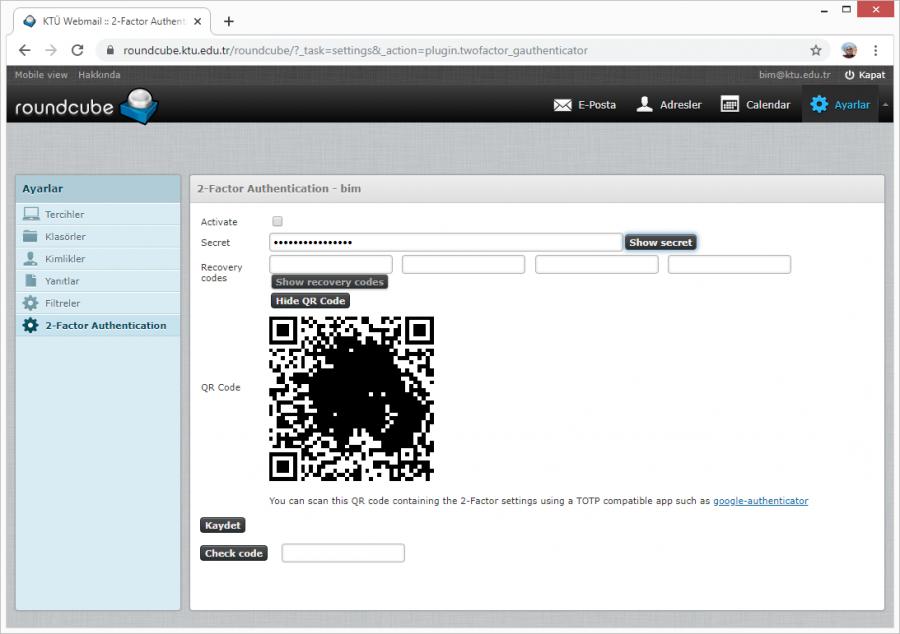Click the browser forward arrow
Screen dimensions: 900x634
(x=51, y=50)
